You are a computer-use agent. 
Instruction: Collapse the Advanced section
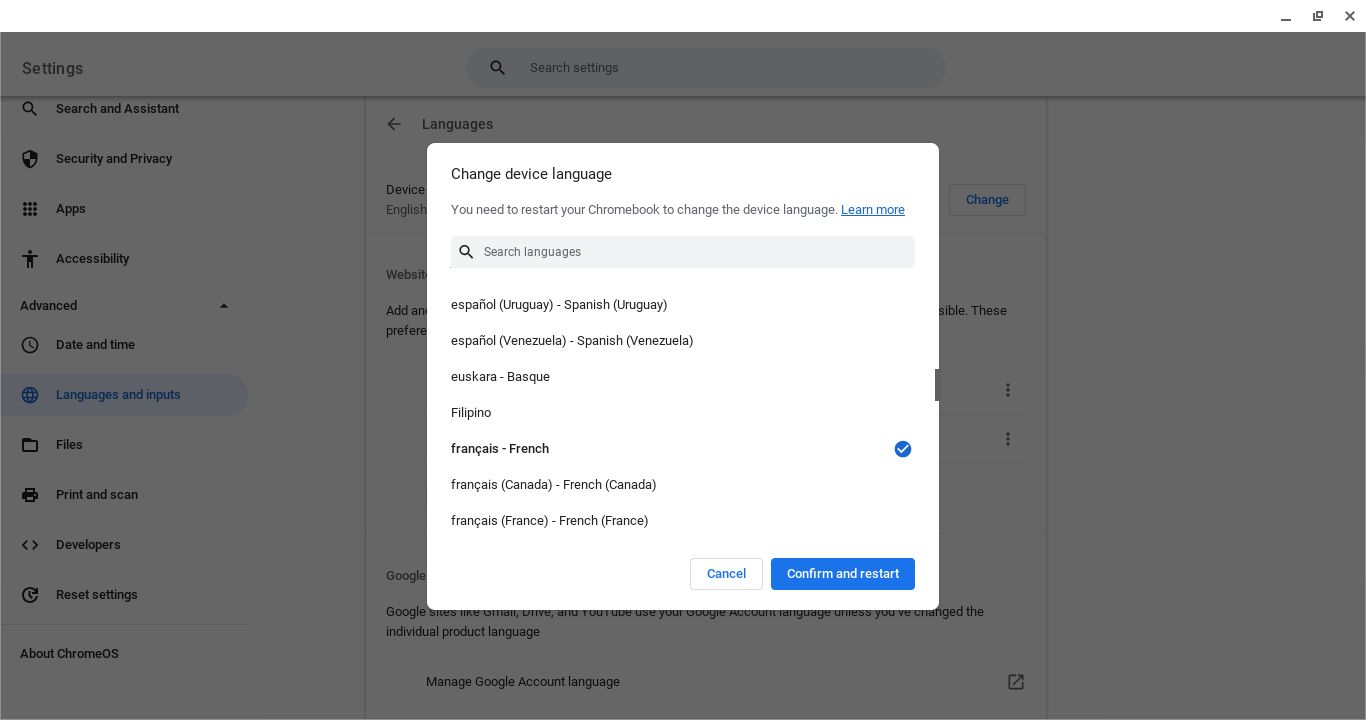pos(224,306)
